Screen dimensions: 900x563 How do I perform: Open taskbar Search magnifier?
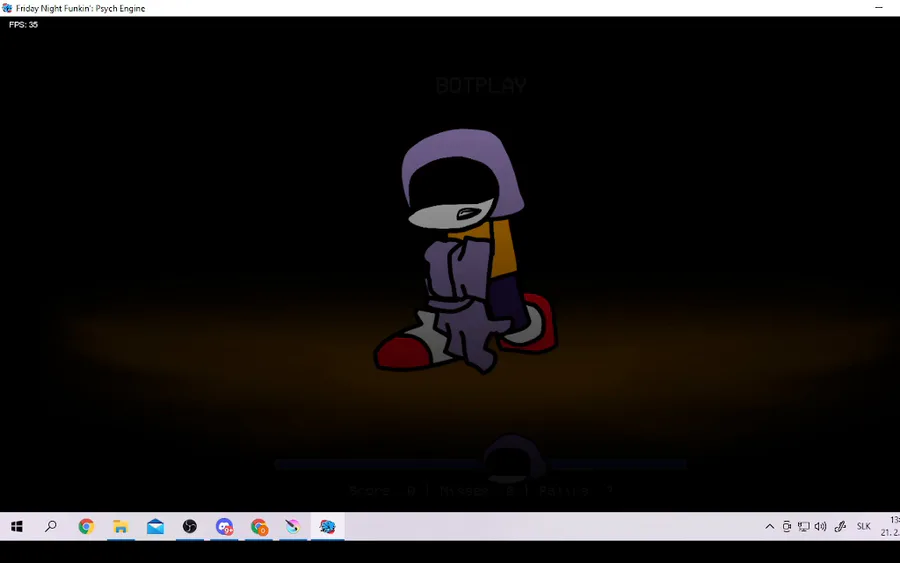coord(51,526)
